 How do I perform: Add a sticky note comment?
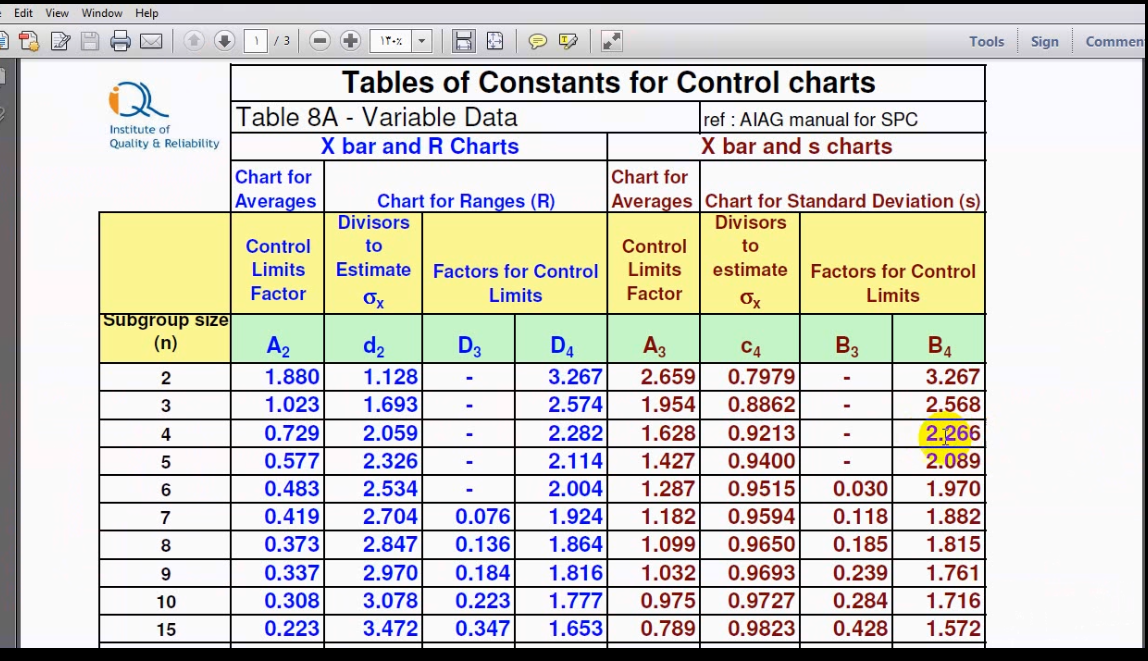click(538, 41)
